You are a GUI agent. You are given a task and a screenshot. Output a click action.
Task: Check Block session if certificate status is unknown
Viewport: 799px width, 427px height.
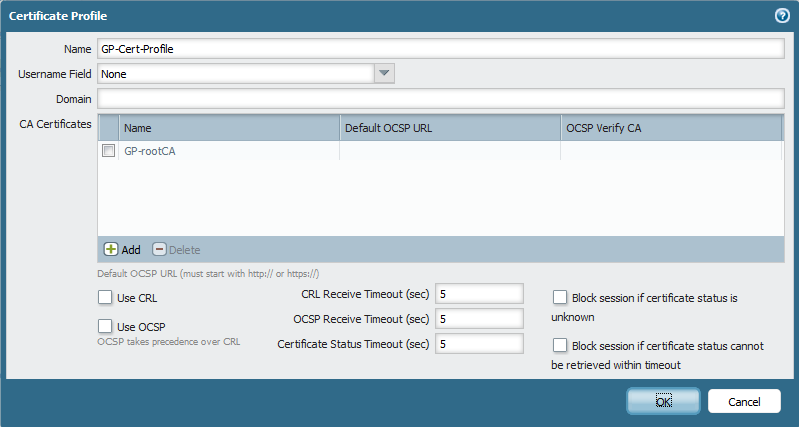(560, 298)
